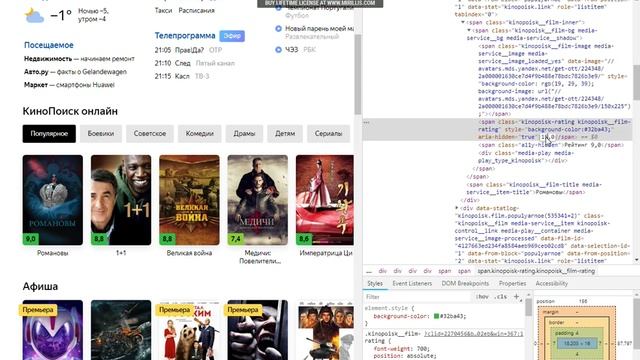Open the 1+1 film poster
The height and width of the screenshot is (360, 640).
pos(121,200)
